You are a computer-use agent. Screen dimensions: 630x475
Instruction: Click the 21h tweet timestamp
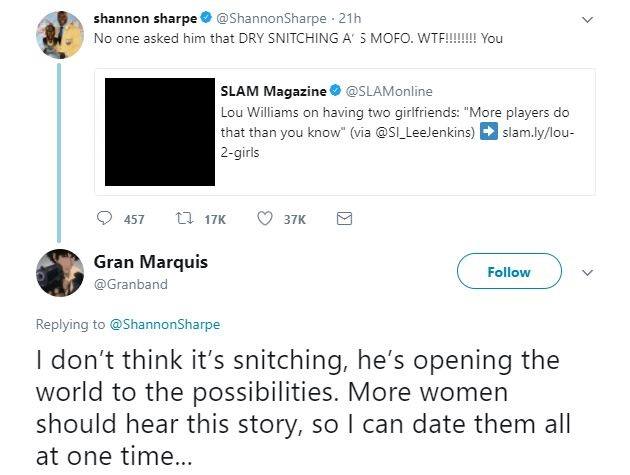tap(350, 18)
